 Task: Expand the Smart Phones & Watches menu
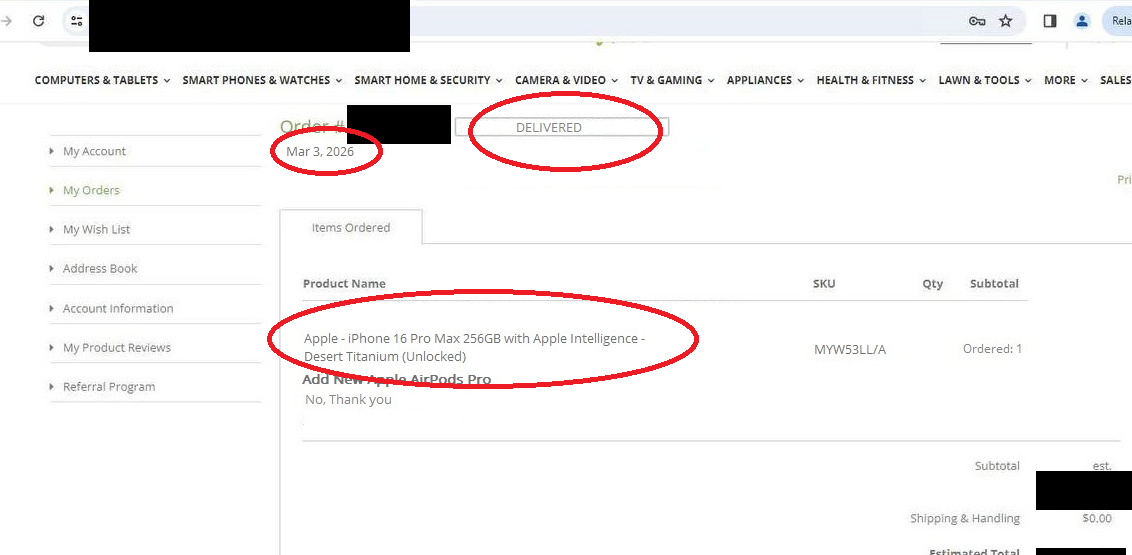coord(262,80)
